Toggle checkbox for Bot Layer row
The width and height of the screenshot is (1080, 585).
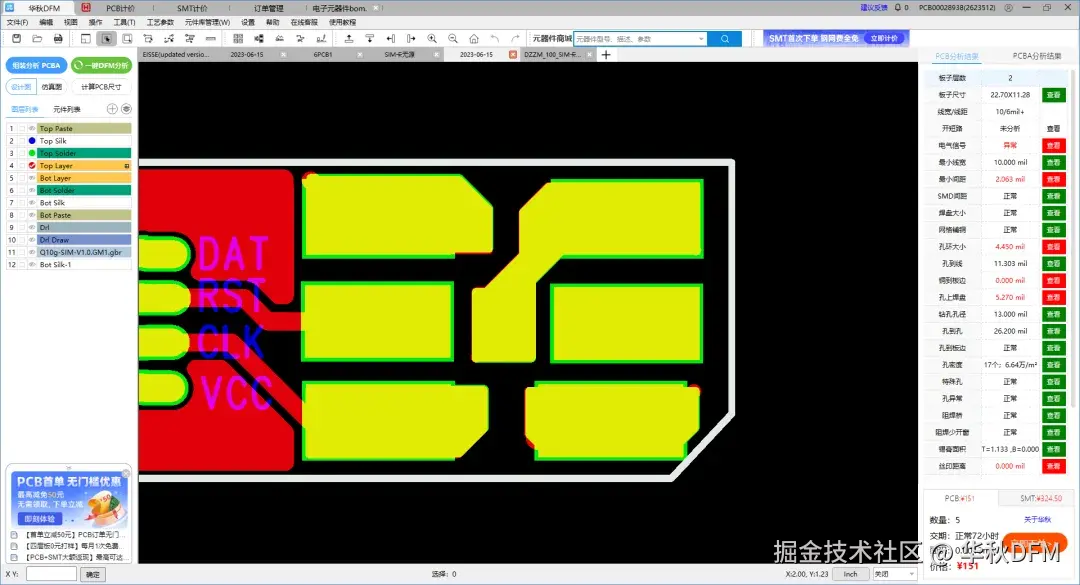[x=22, y=178]
